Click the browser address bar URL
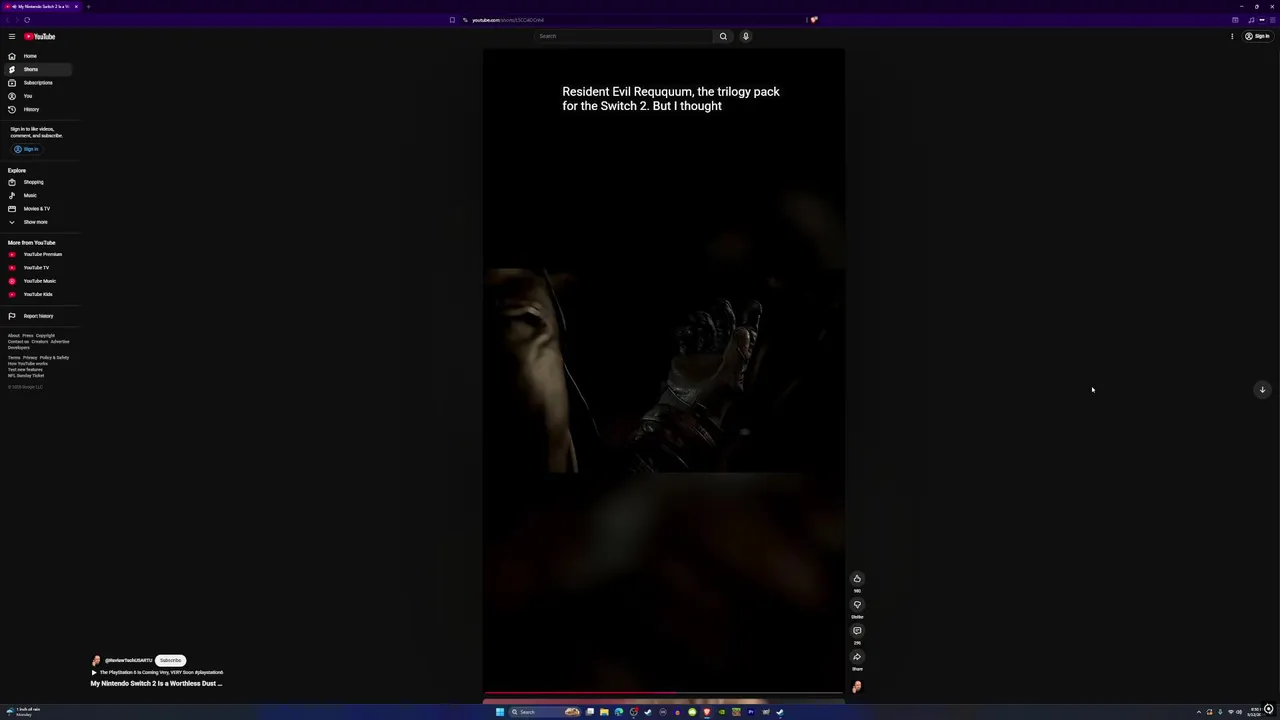The height and width of the screenshot is (720, 1280). pyautogui.click(x=508, y=20)
